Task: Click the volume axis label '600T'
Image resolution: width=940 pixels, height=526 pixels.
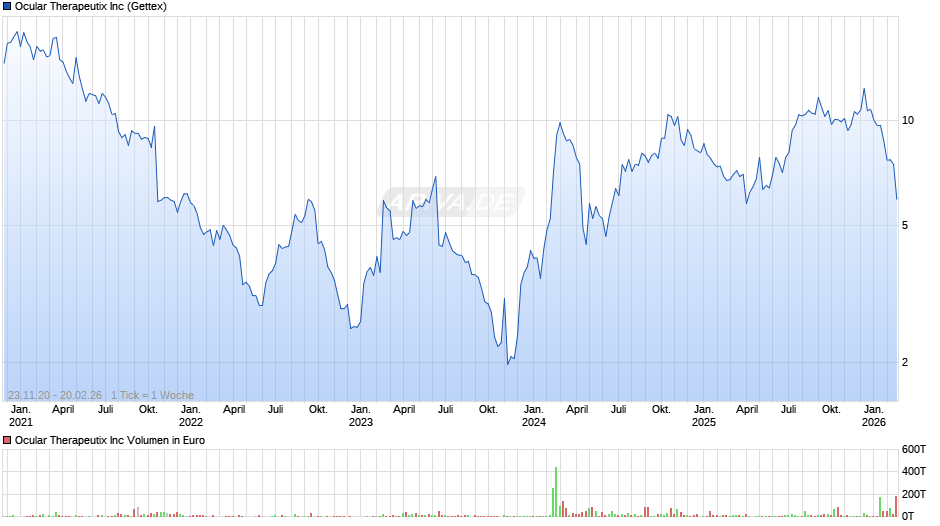Action: coord(914,449)
